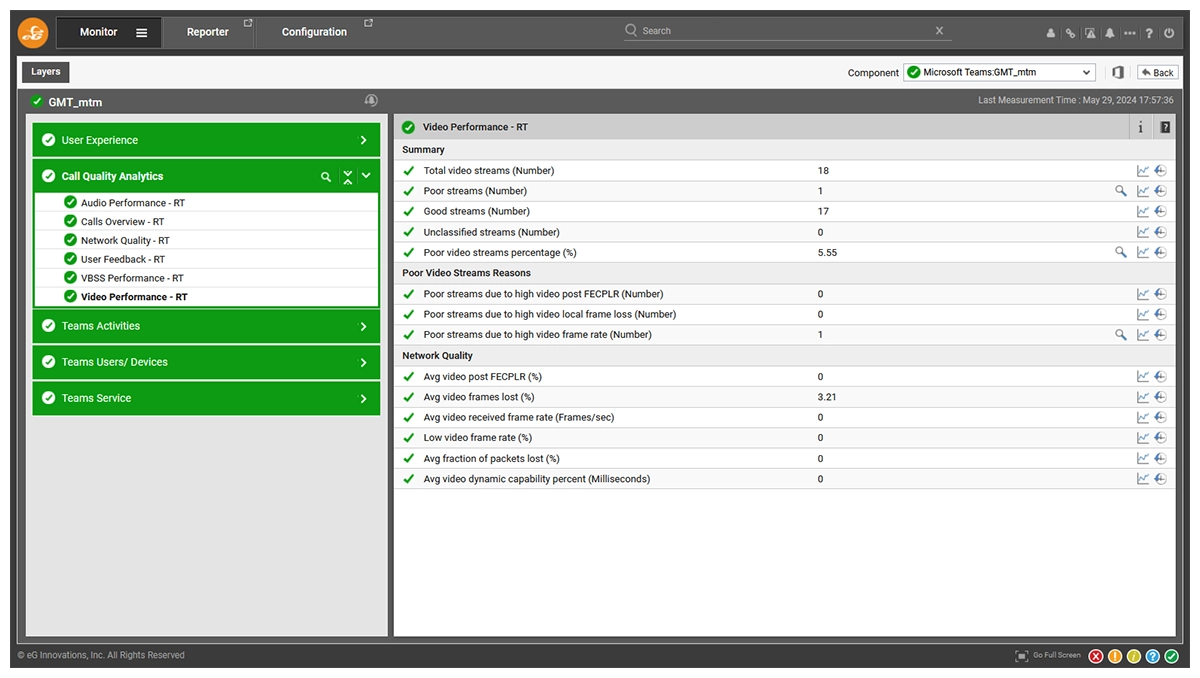Click the power sign-out icon

(1169, 33)
